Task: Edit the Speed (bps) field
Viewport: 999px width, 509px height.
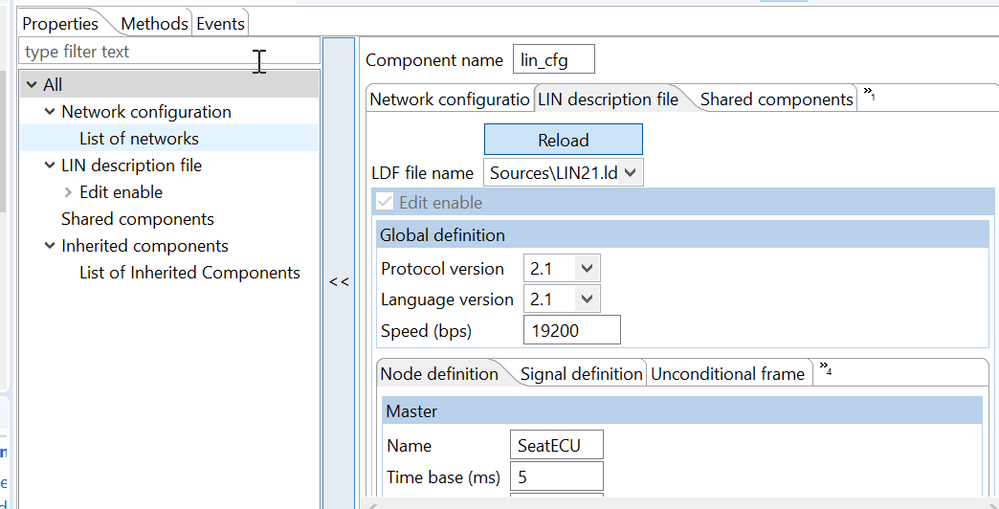Action: pos(571,330)
